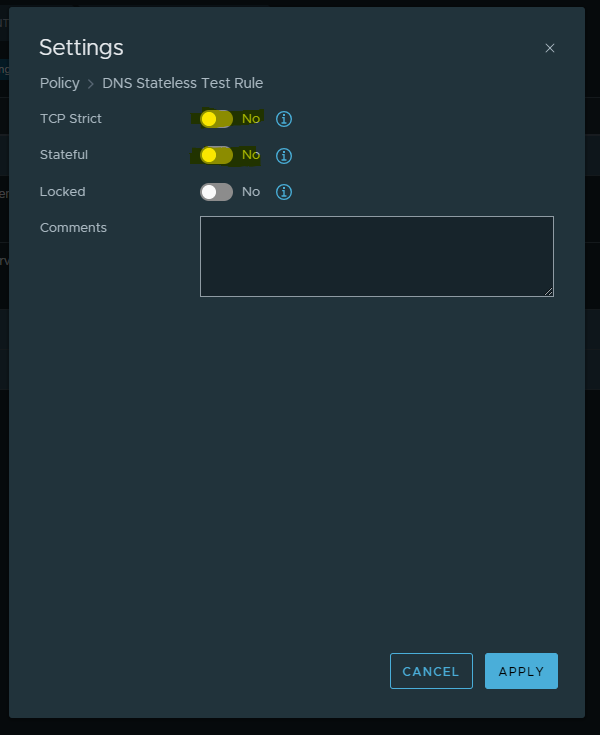Image resolution: width=600 pixels, height=735 pixels.
Task: Open the TCP Strict info icon
Action: click(x=284, y=119)
